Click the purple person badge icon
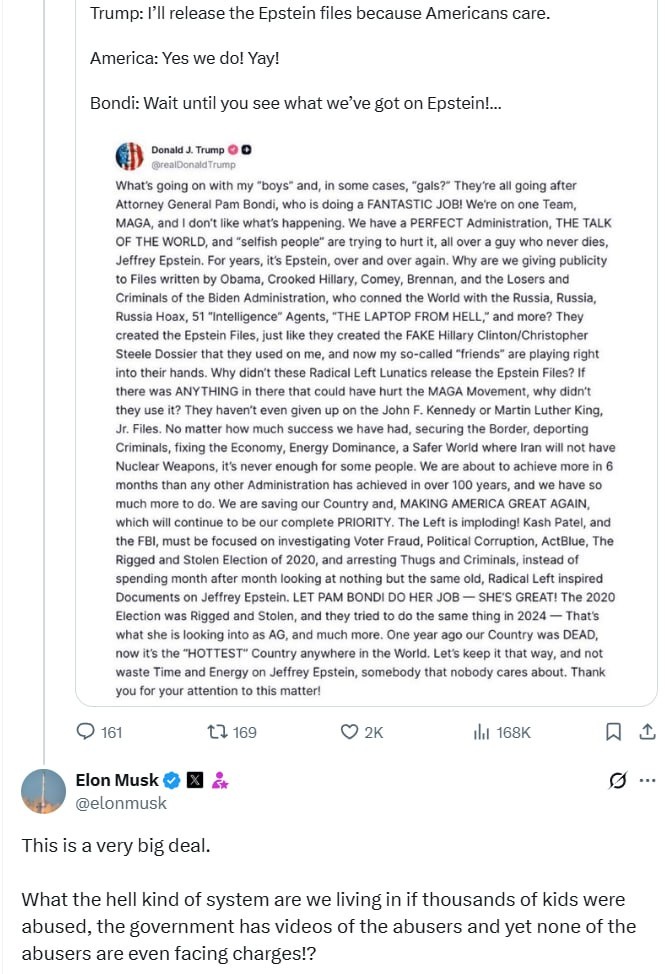 pos(220,780)
